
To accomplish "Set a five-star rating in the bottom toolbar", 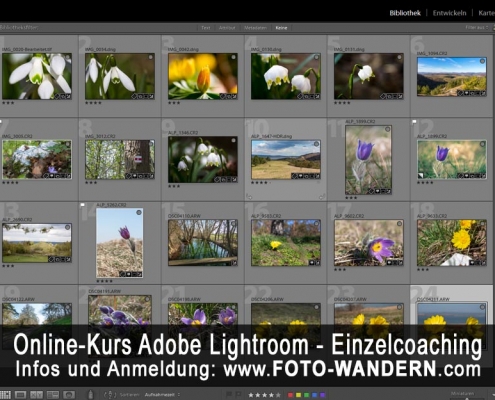I will pyautogui.click(x=278, y=395).
